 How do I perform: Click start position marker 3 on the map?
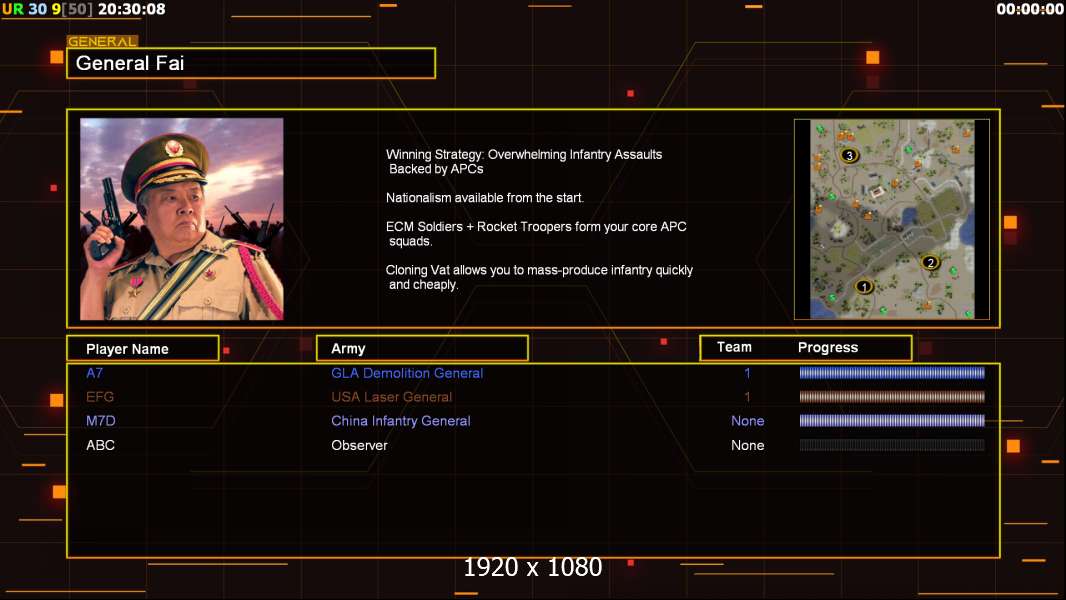(x=848, y=156)
